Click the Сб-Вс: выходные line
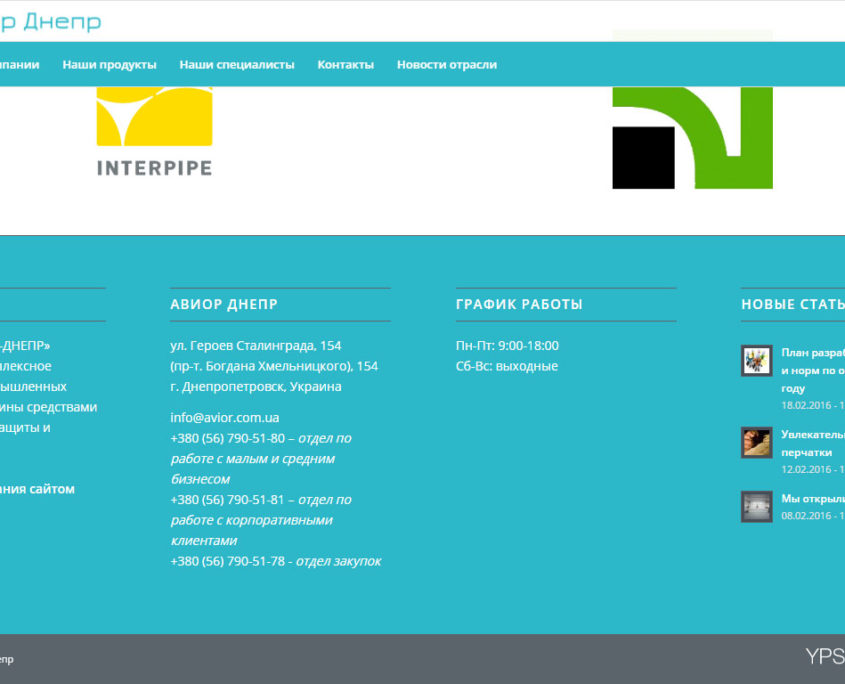 [x=507, y=366]
